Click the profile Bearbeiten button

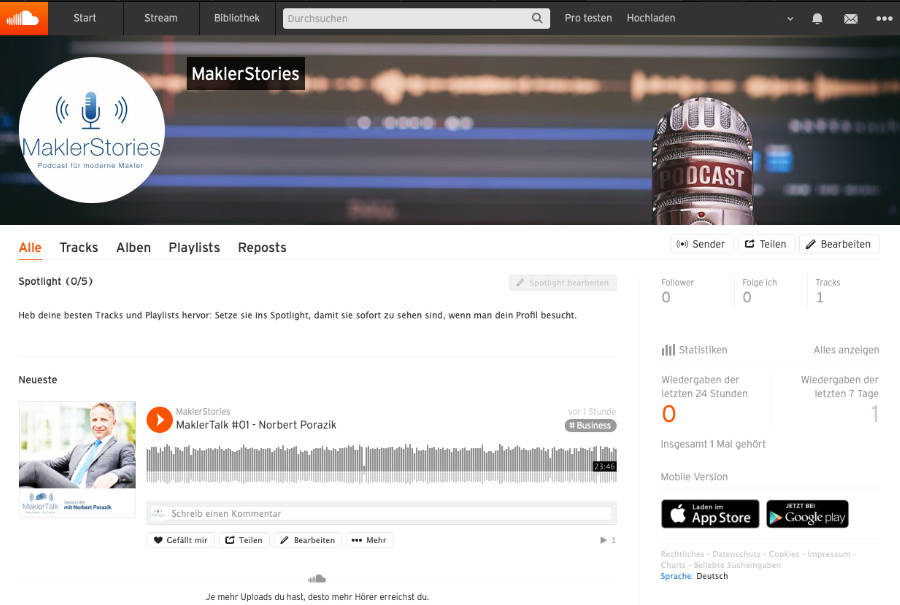(839, 244)
